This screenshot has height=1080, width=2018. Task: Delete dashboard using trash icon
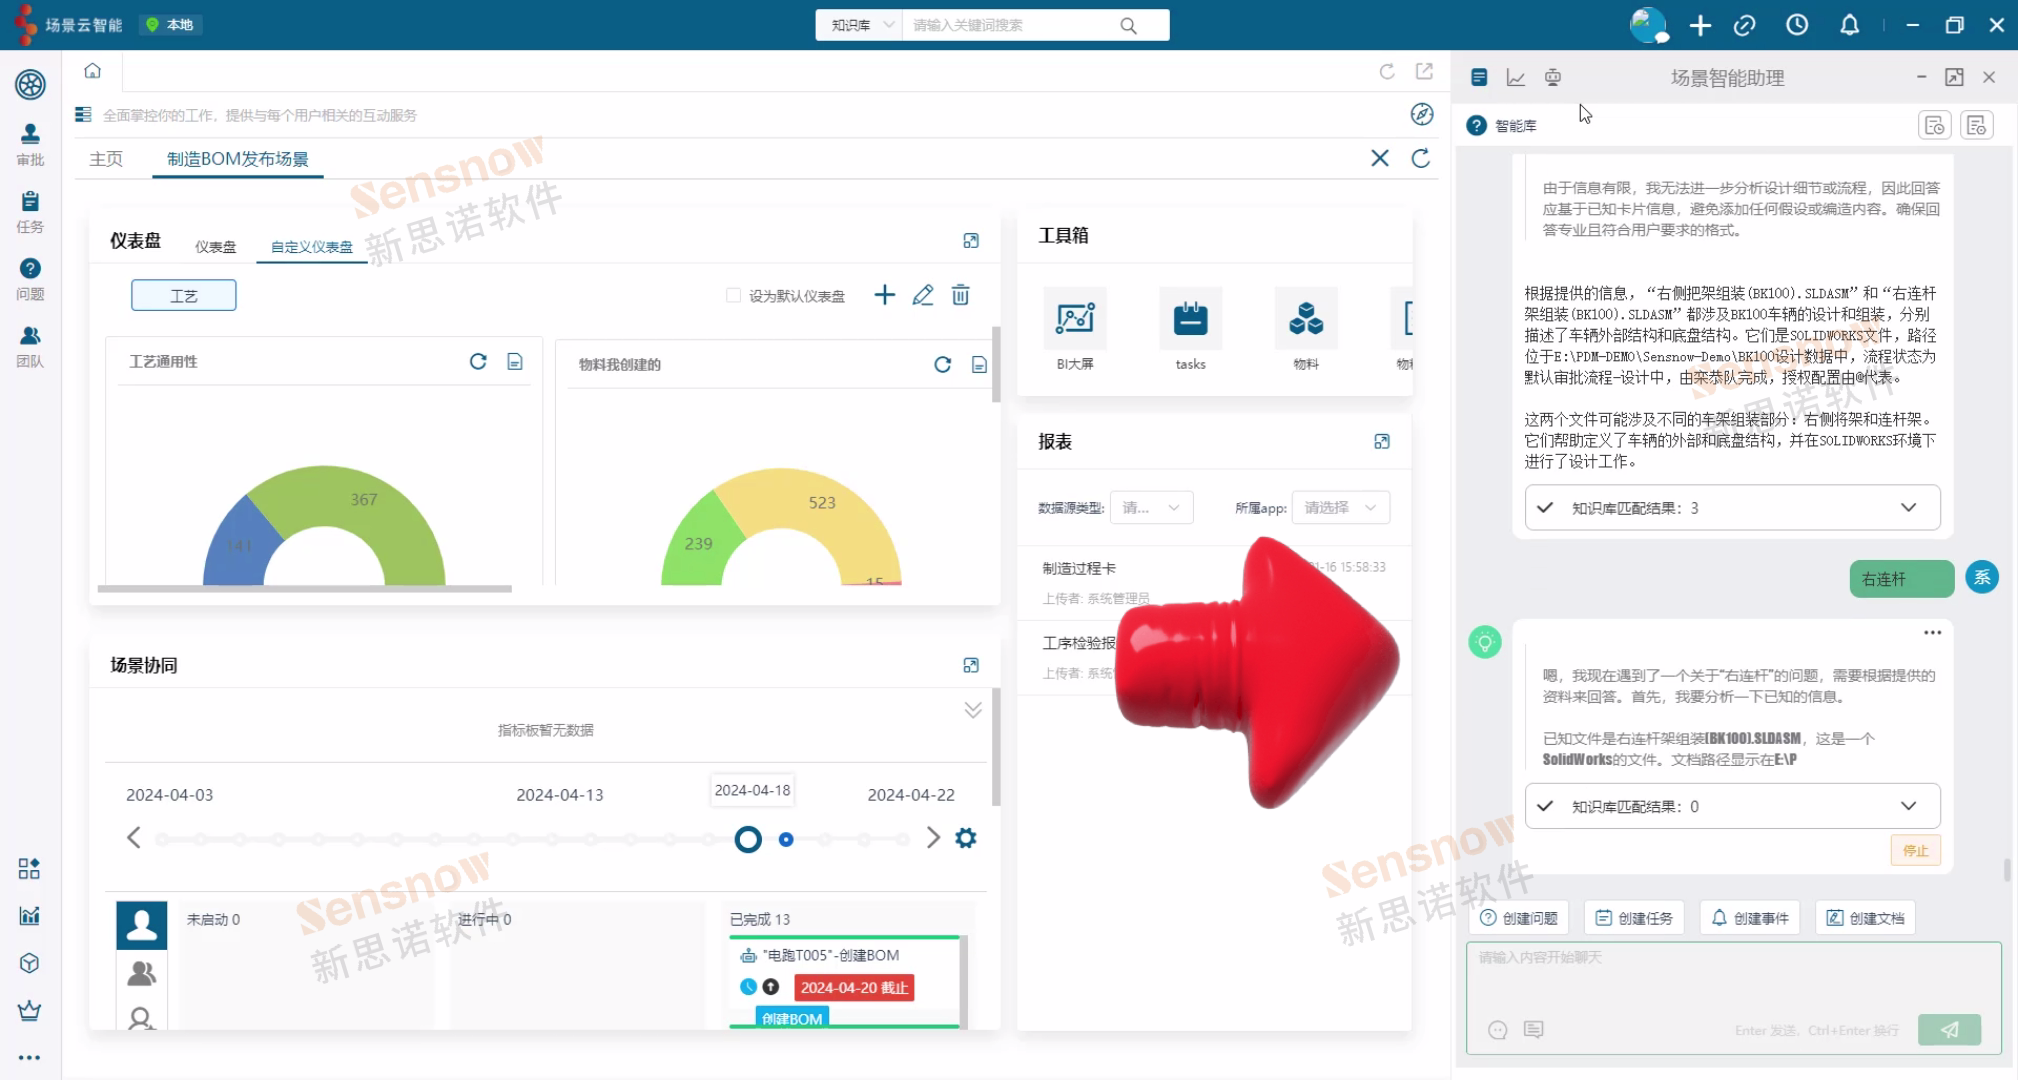click(960, 295)
